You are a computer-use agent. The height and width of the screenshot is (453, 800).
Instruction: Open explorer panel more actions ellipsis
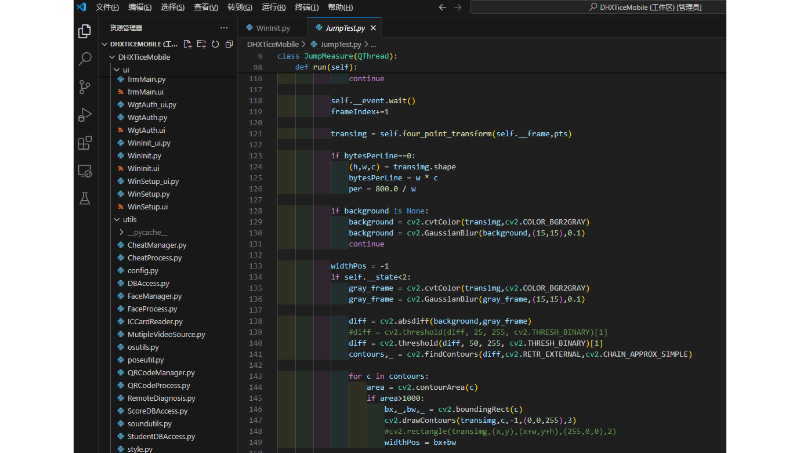224,28
